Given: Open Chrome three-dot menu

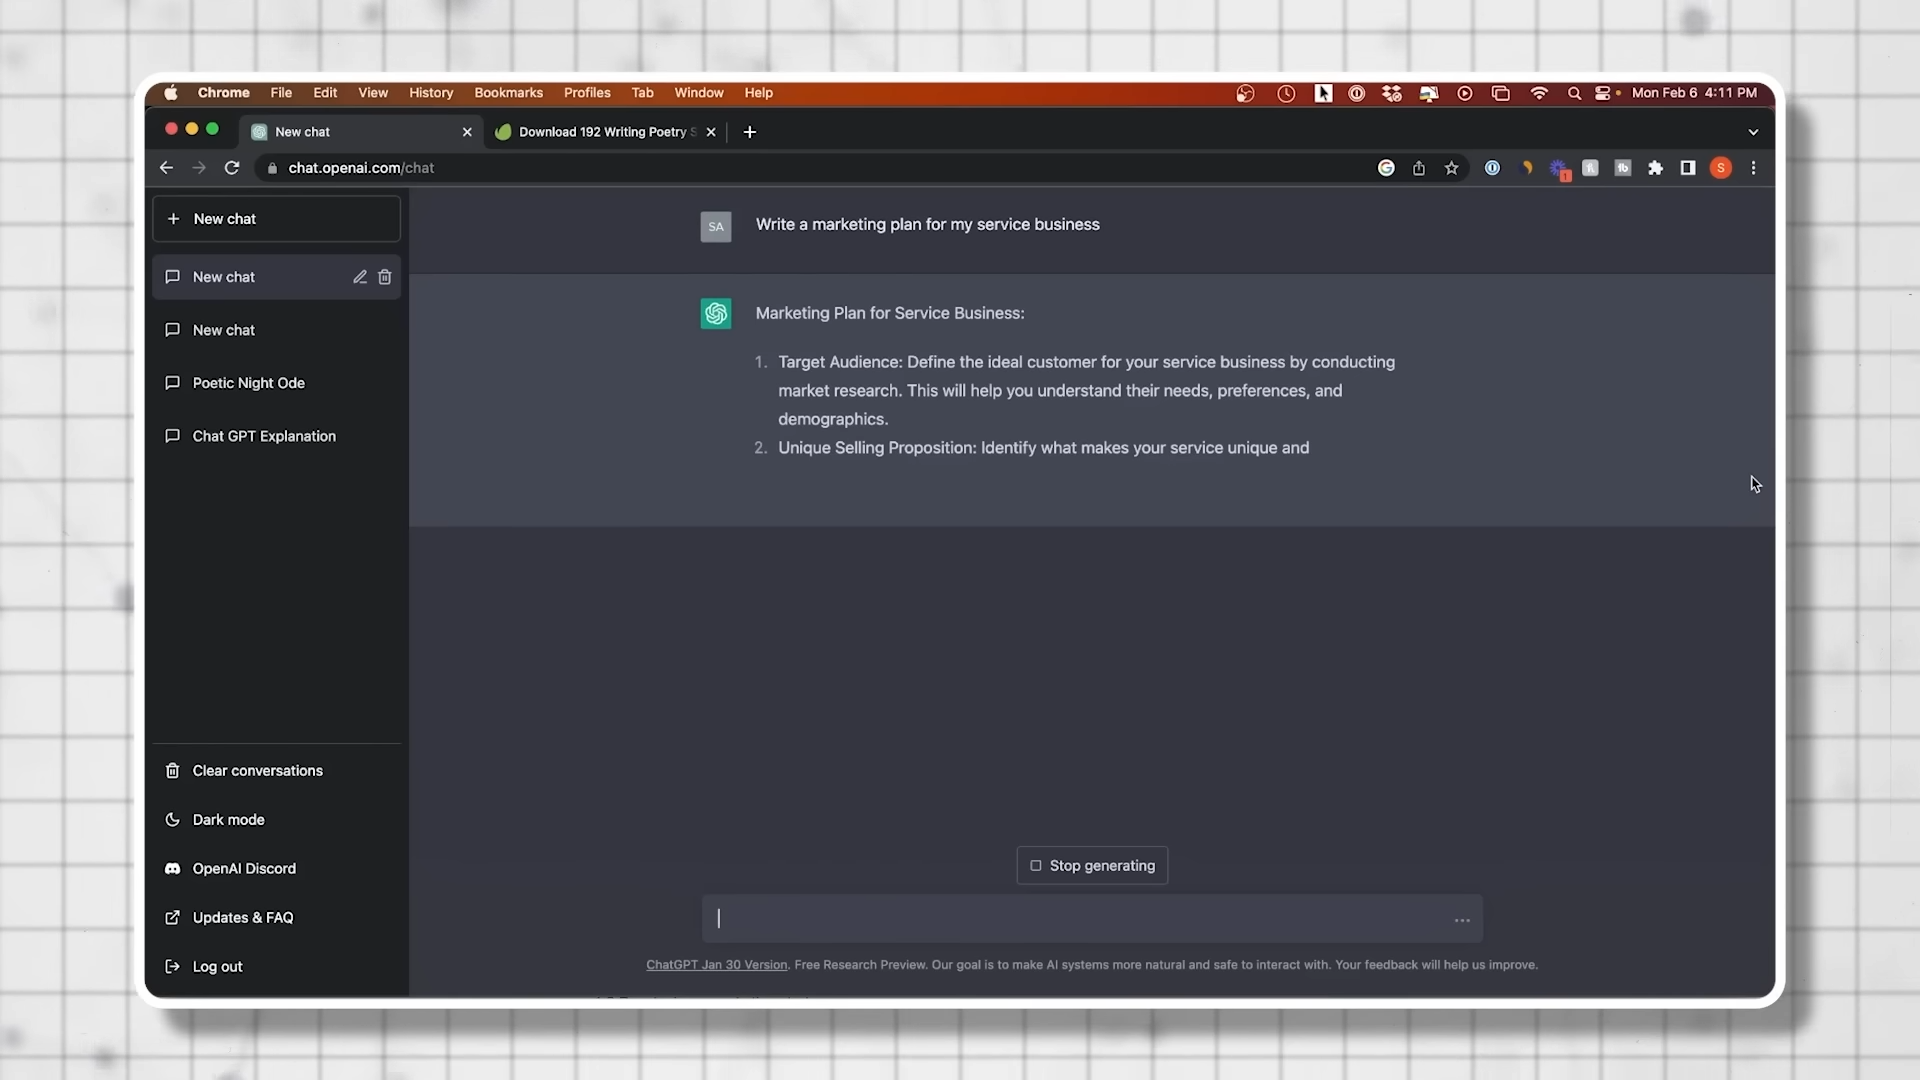Looking at the screenshot, I should [x=1753, y=168].
